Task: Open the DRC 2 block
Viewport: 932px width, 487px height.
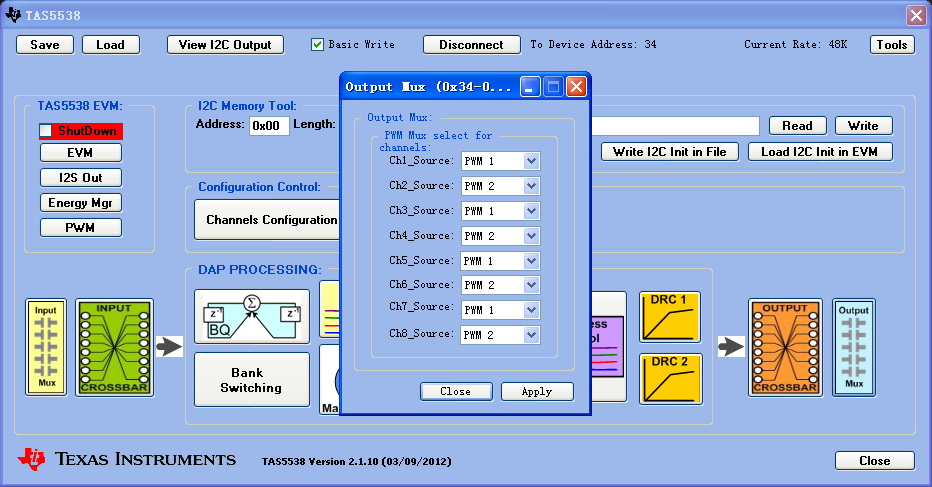Action: [x=670, y=379]
